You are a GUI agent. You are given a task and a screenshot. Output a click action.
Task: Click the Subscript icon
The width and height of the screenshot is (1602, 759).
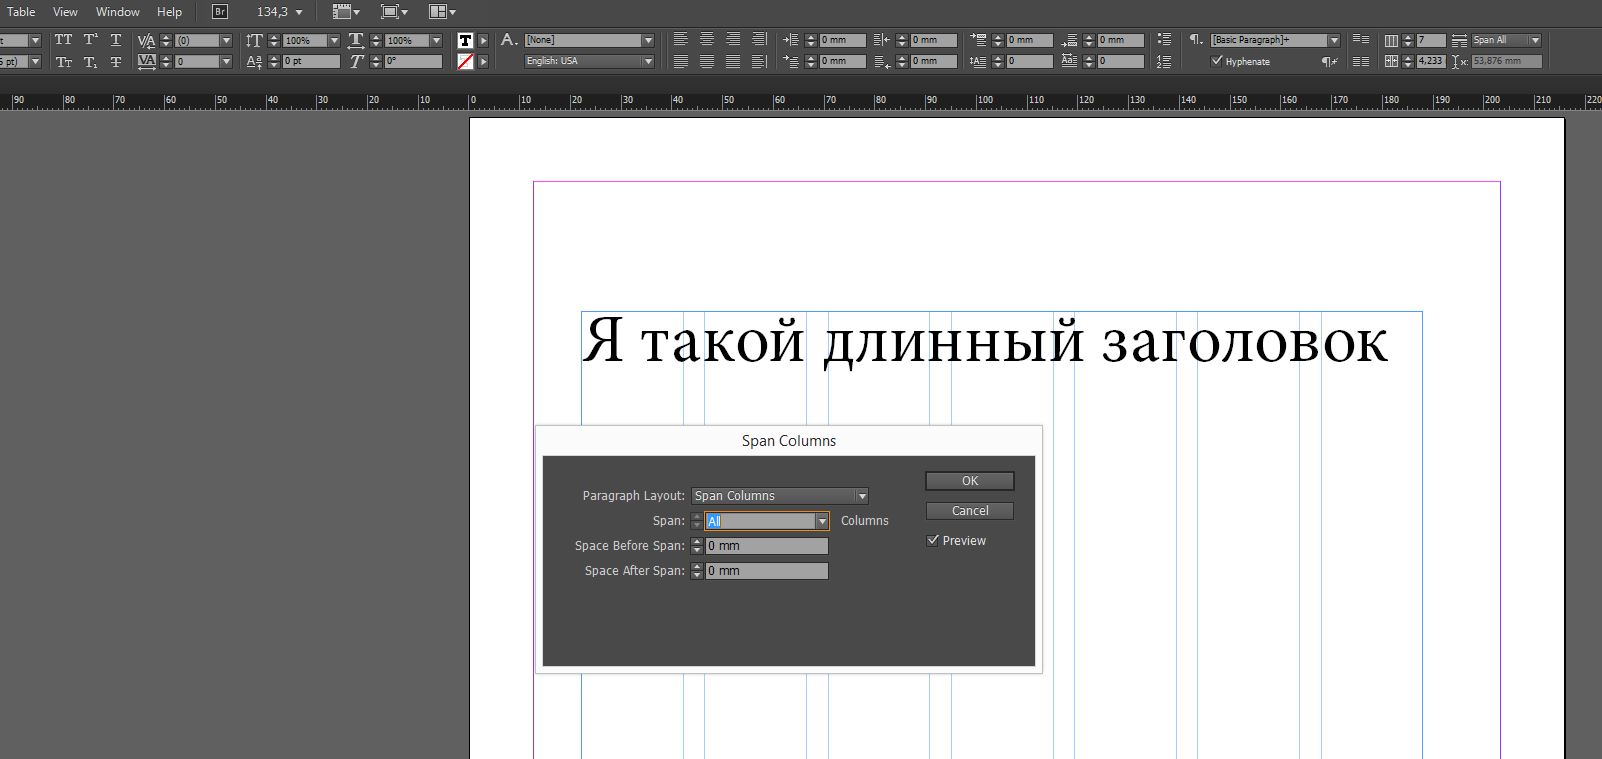(90, 62)
